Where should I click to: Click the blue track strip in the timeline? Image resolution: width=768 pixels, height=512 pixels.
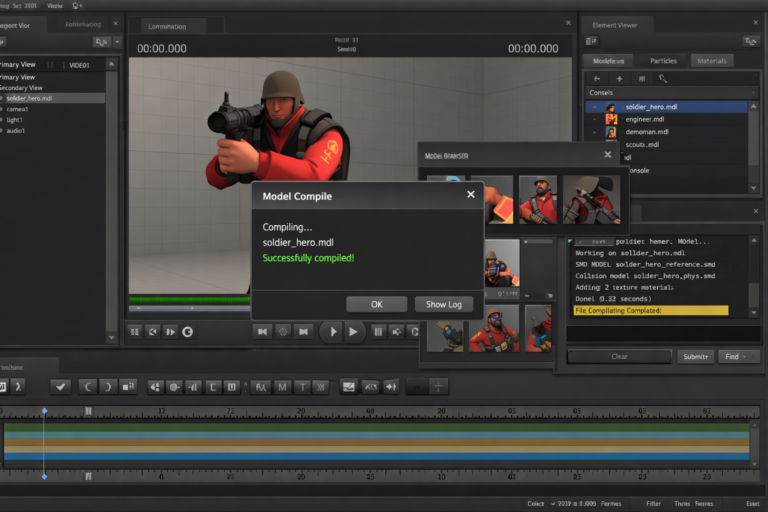(x=376, y=456)
